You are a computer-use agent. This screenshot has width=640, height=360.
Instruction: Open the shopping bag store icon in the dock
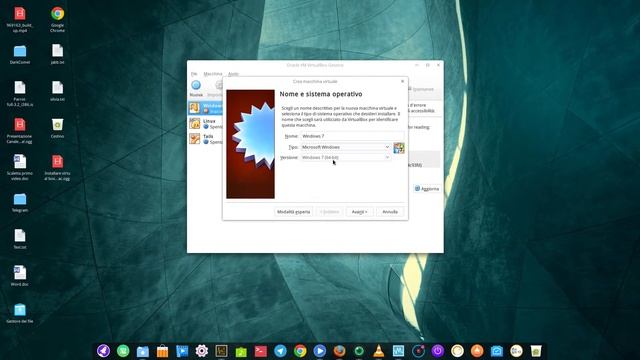[x=162, y=351]
